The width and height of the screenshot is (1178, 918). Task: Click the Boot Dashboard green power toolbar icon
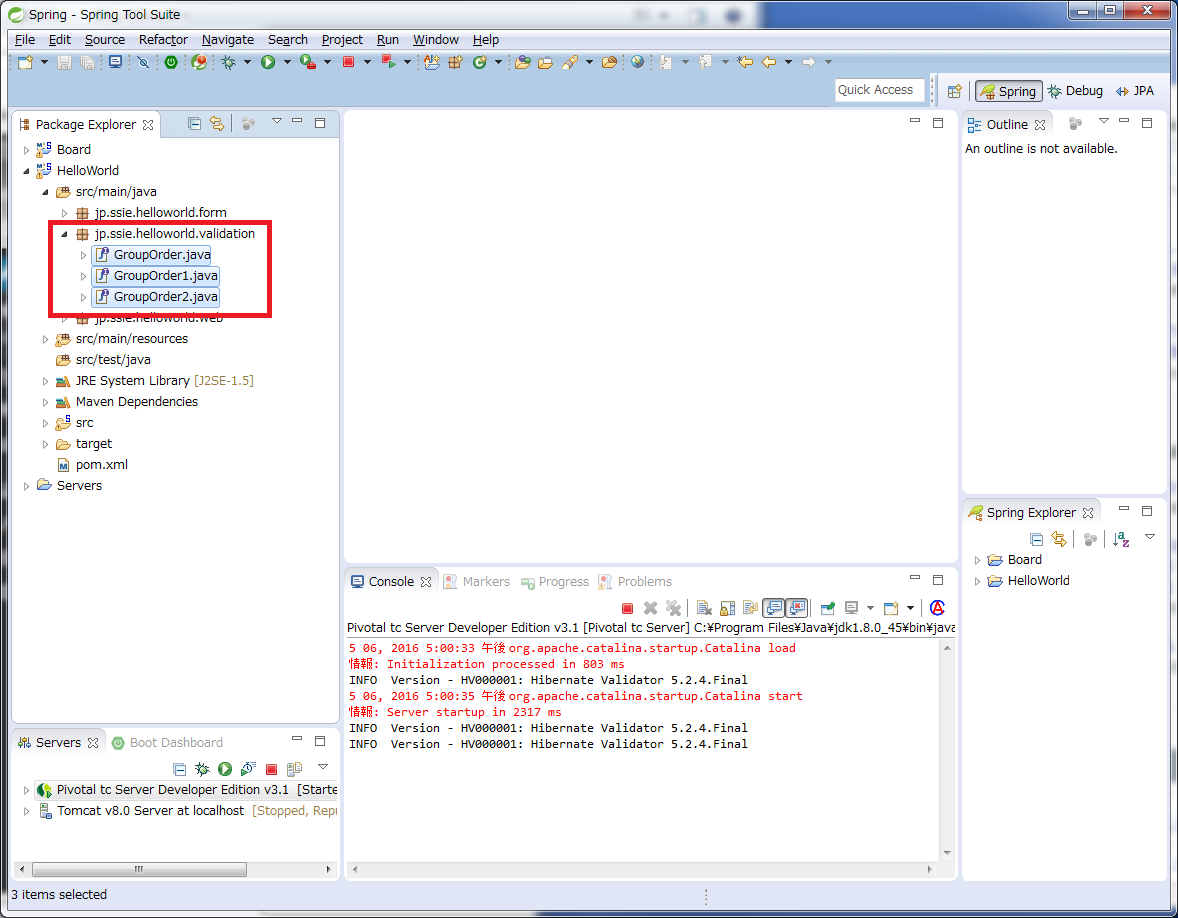171,62
